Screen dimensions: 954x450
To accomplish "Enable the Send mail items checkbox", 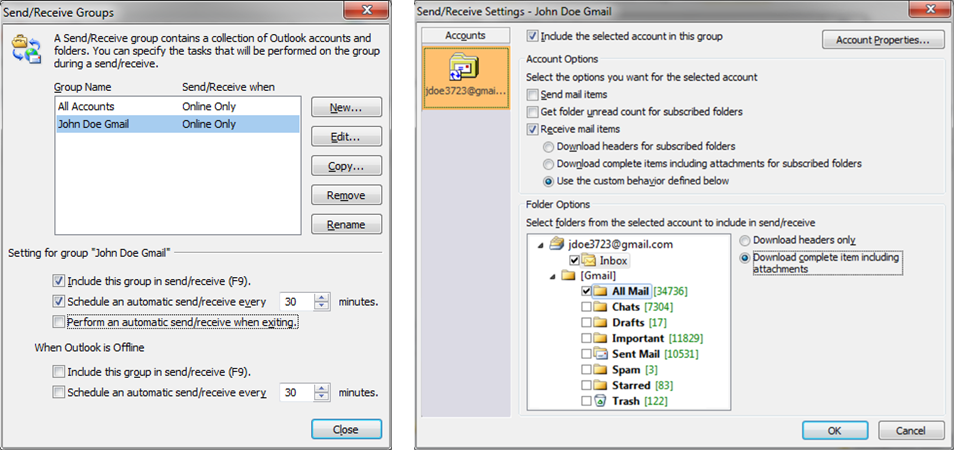I will (533, 94).
